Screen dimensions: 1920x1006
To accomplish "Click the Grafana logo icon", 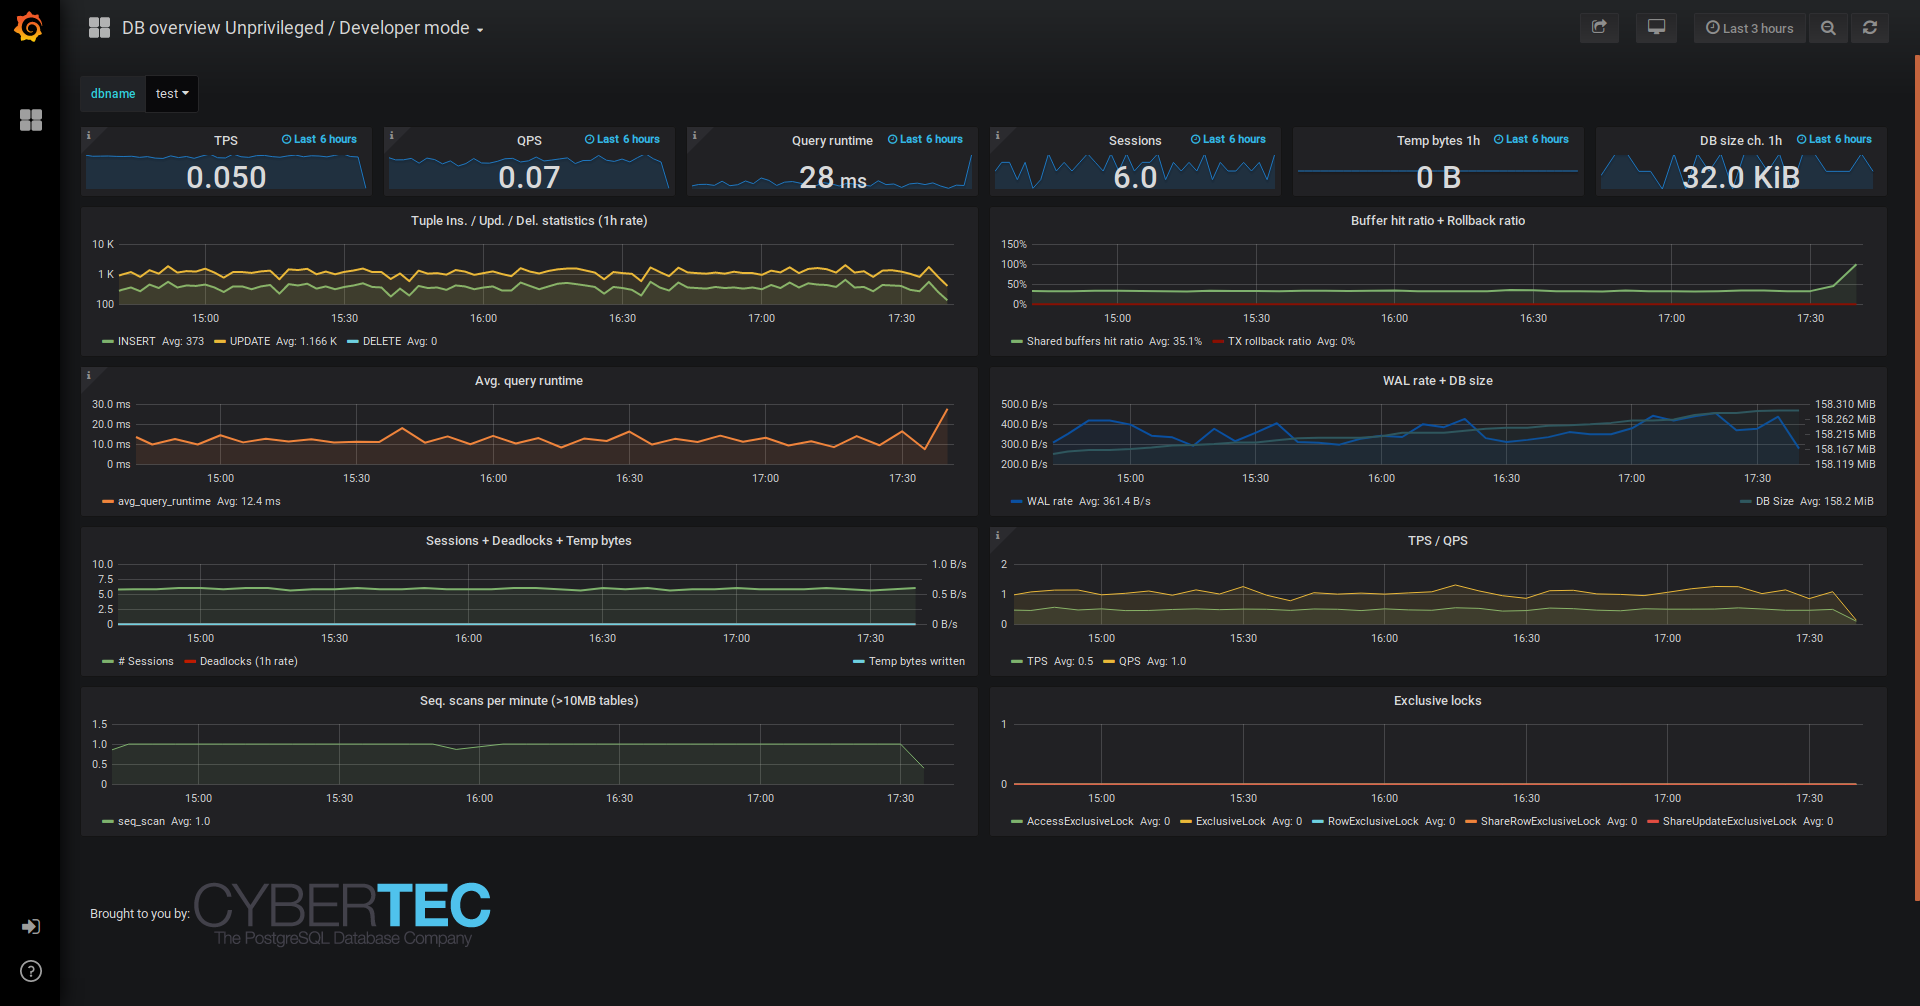I will 29,27.
